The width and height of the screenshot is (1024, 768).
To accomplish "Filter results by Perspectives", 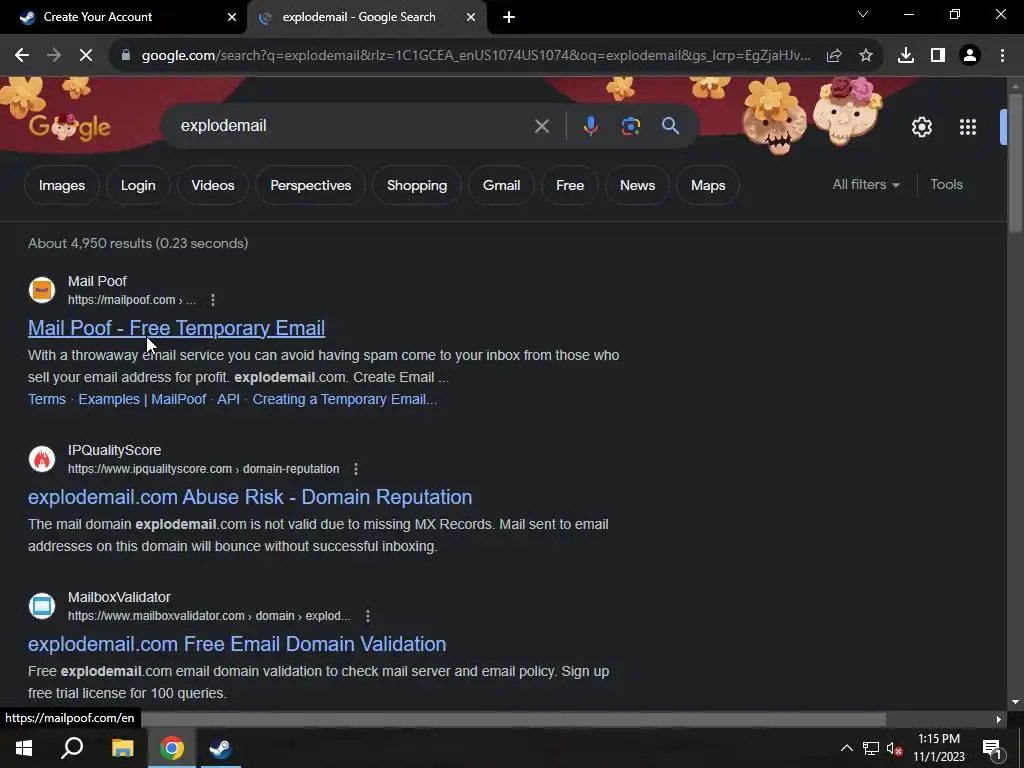I will coord(310,185).
